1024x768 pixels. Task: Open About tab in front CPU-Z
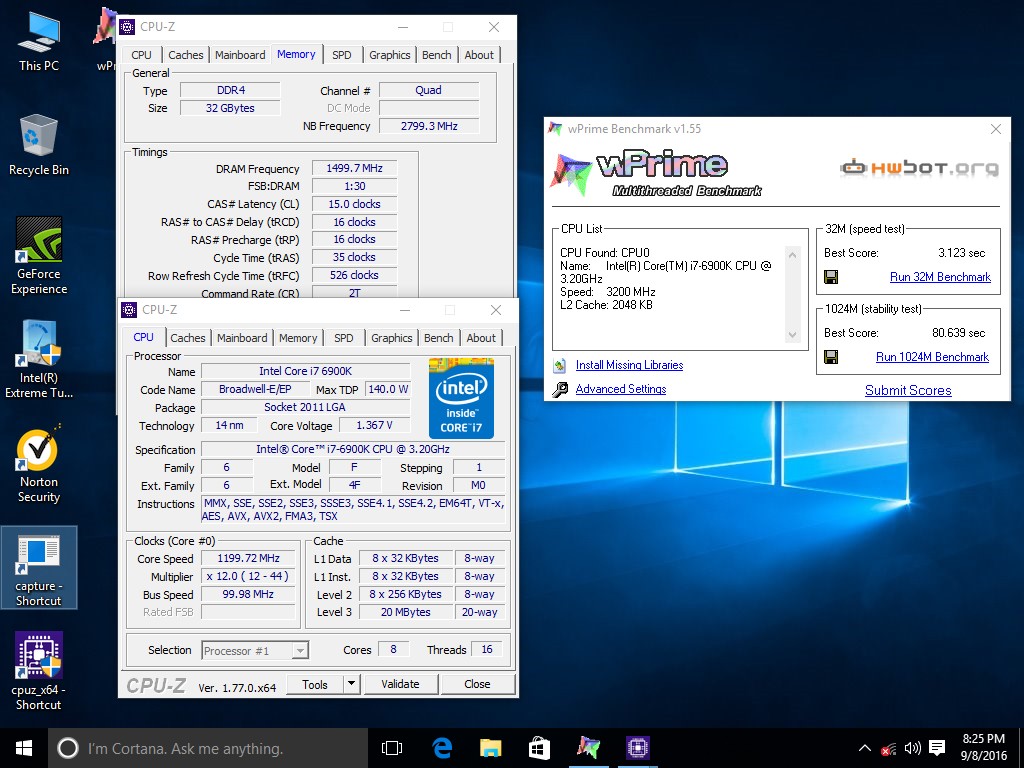[x=481, y=338]
